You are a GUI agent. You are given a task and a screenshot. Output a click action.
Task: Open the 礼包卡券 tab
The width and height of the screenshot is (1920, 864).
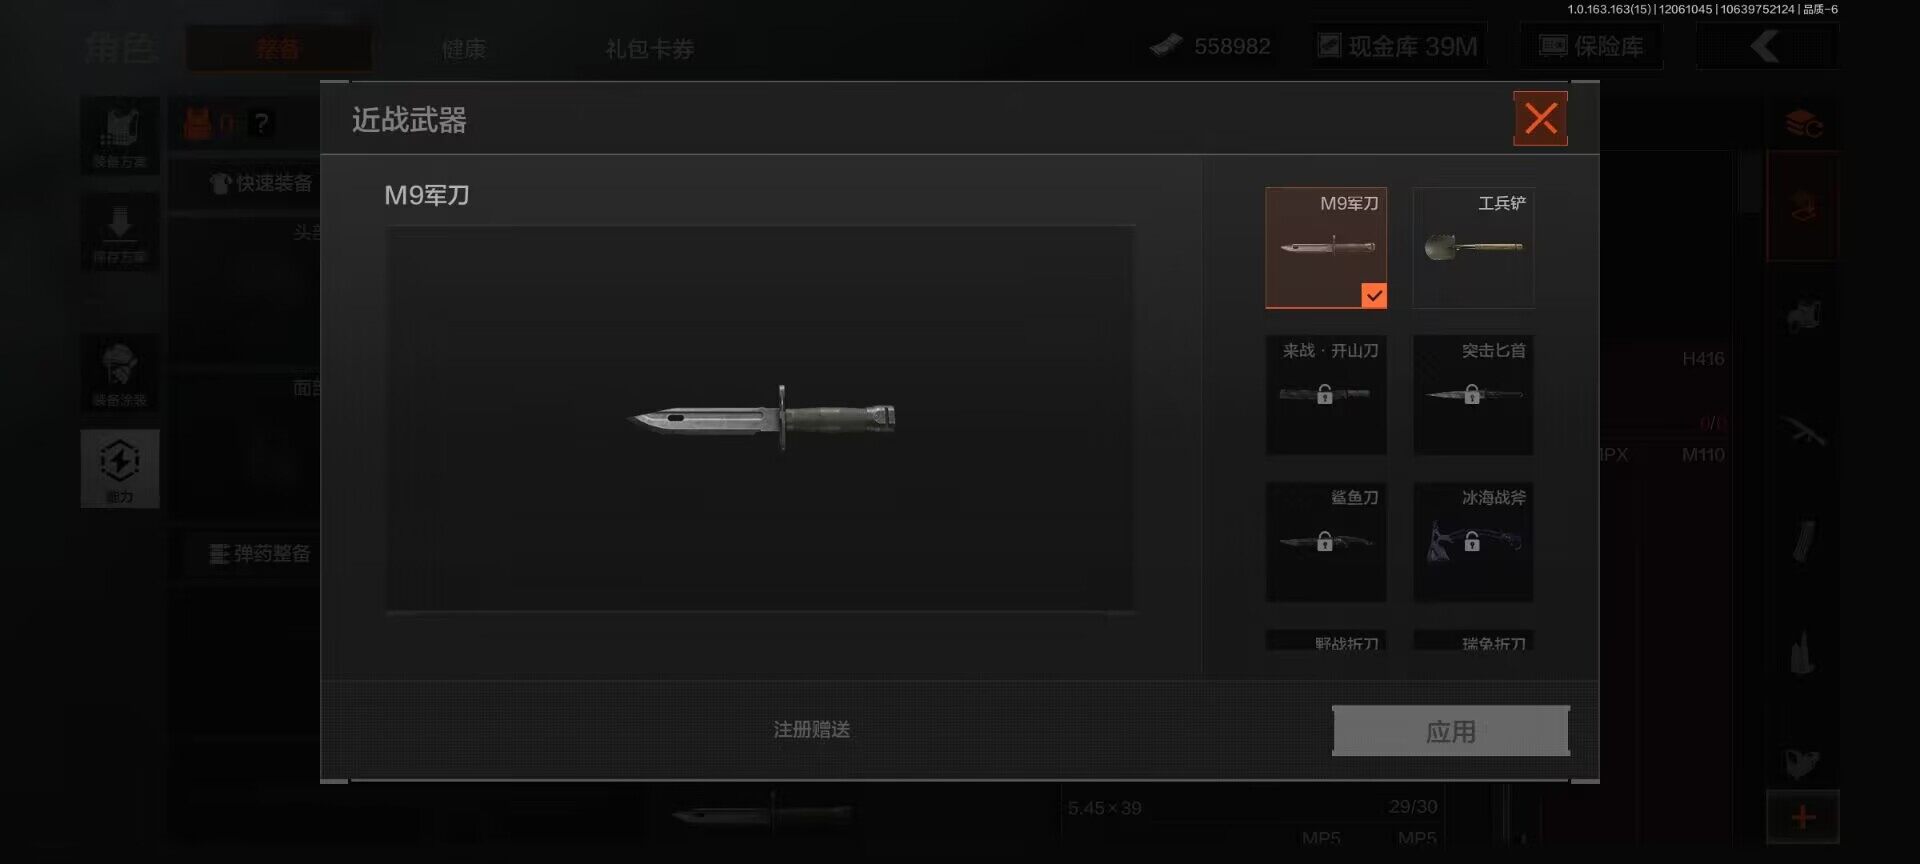[649, 48]
